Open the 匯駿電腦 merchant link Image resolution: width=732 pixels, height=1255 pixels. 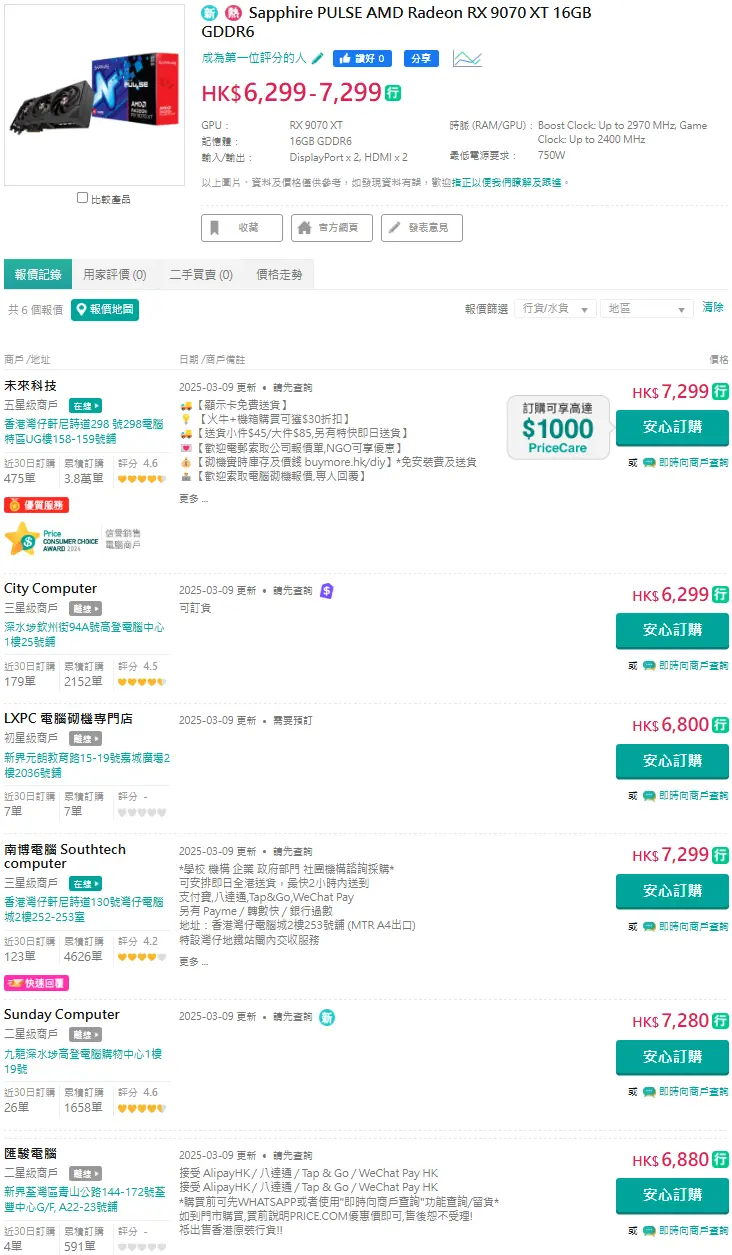pos(30,1153)
